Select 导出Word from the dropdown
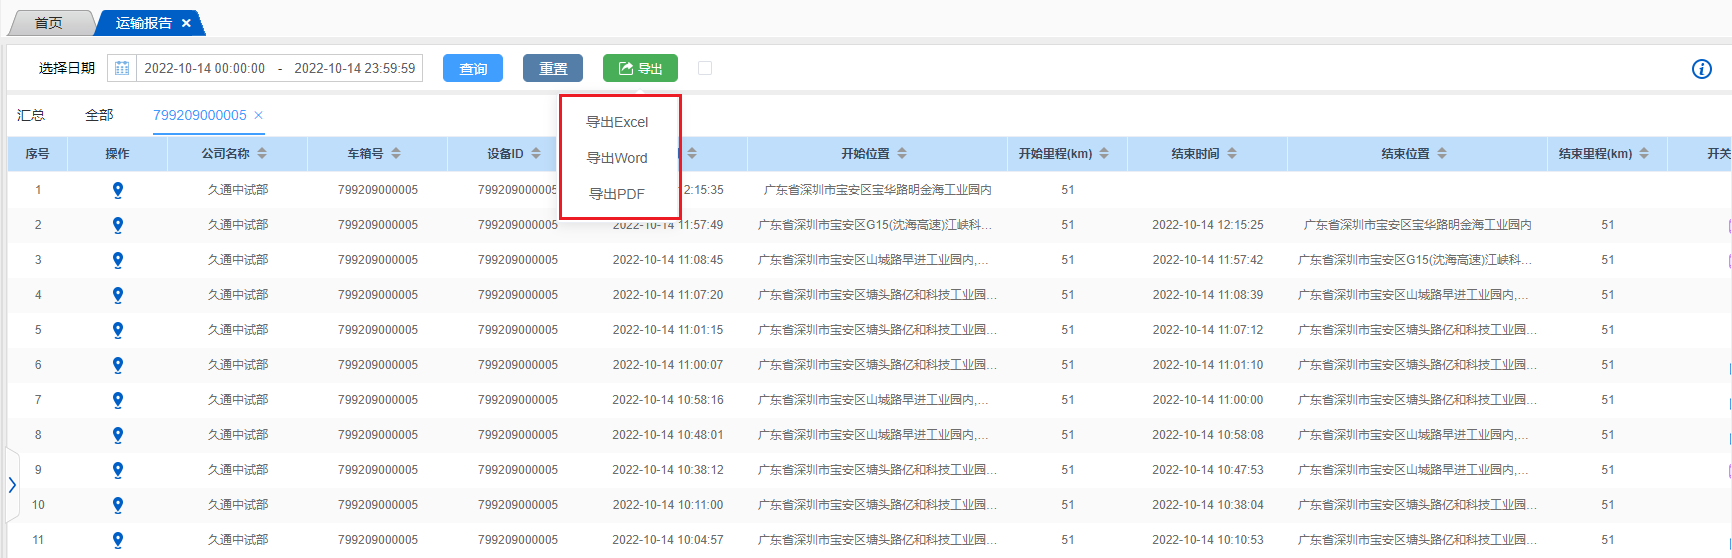The width and height of the screenshot is (1732, 558). (617, 158)
